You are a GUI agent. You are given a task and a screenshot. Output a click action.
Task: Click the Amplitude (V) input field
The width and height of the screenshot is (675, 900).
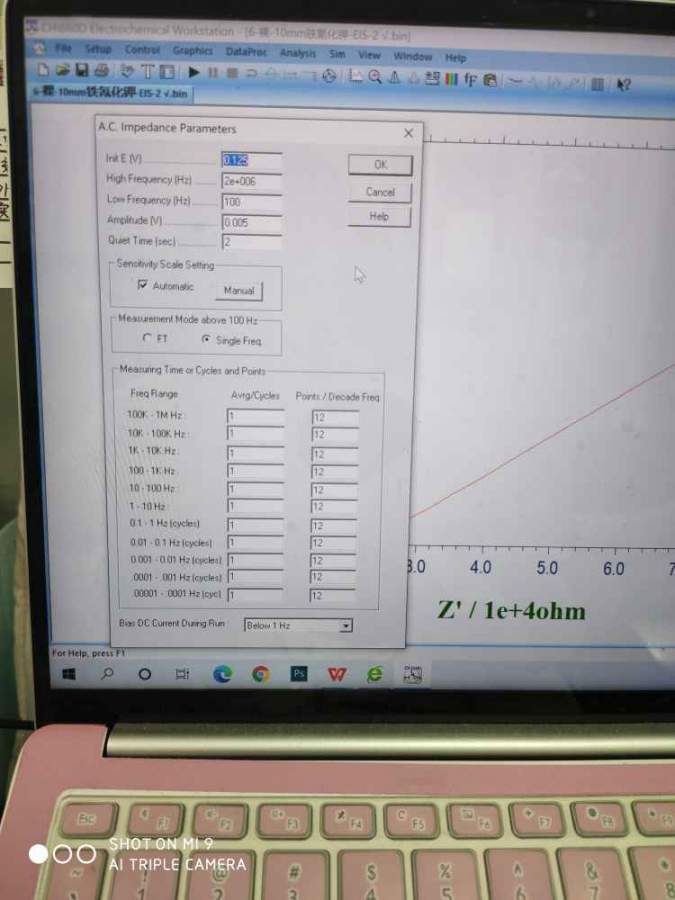pos(251,222)
